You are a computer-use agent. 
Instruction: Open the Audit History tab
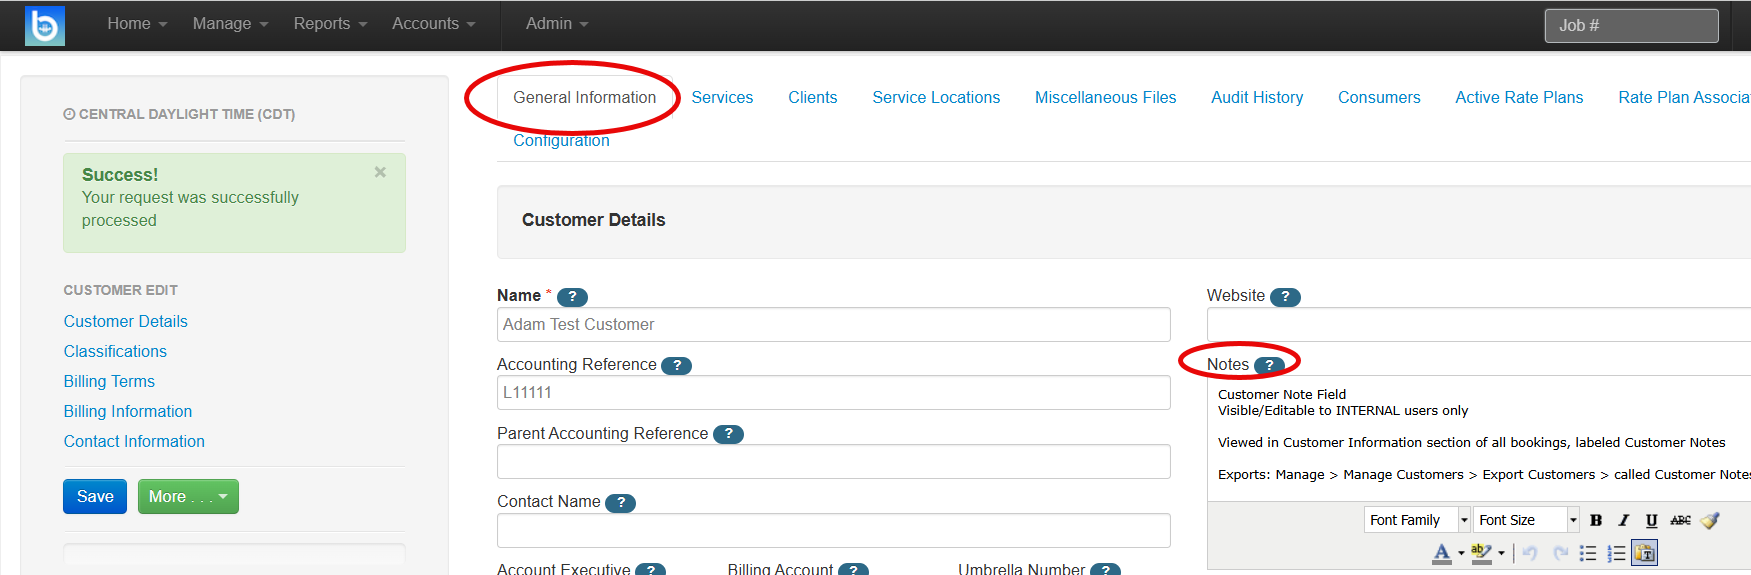(x=1257, y=98)
